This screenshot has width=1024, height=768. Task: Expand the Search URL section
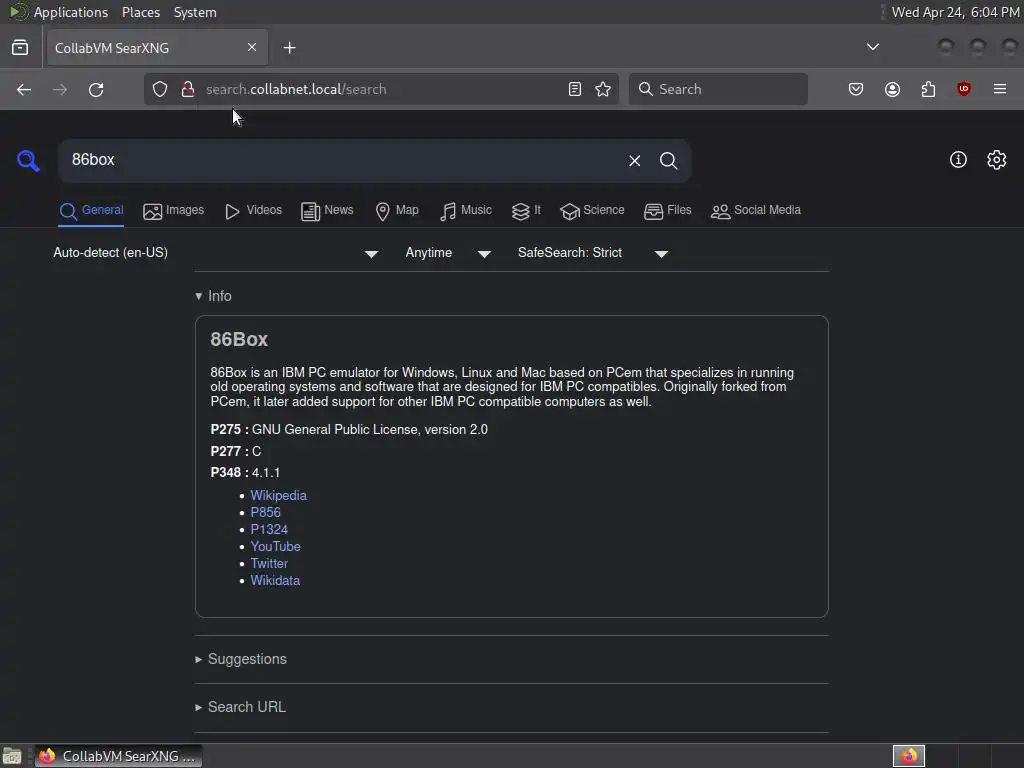coord(240,707)
